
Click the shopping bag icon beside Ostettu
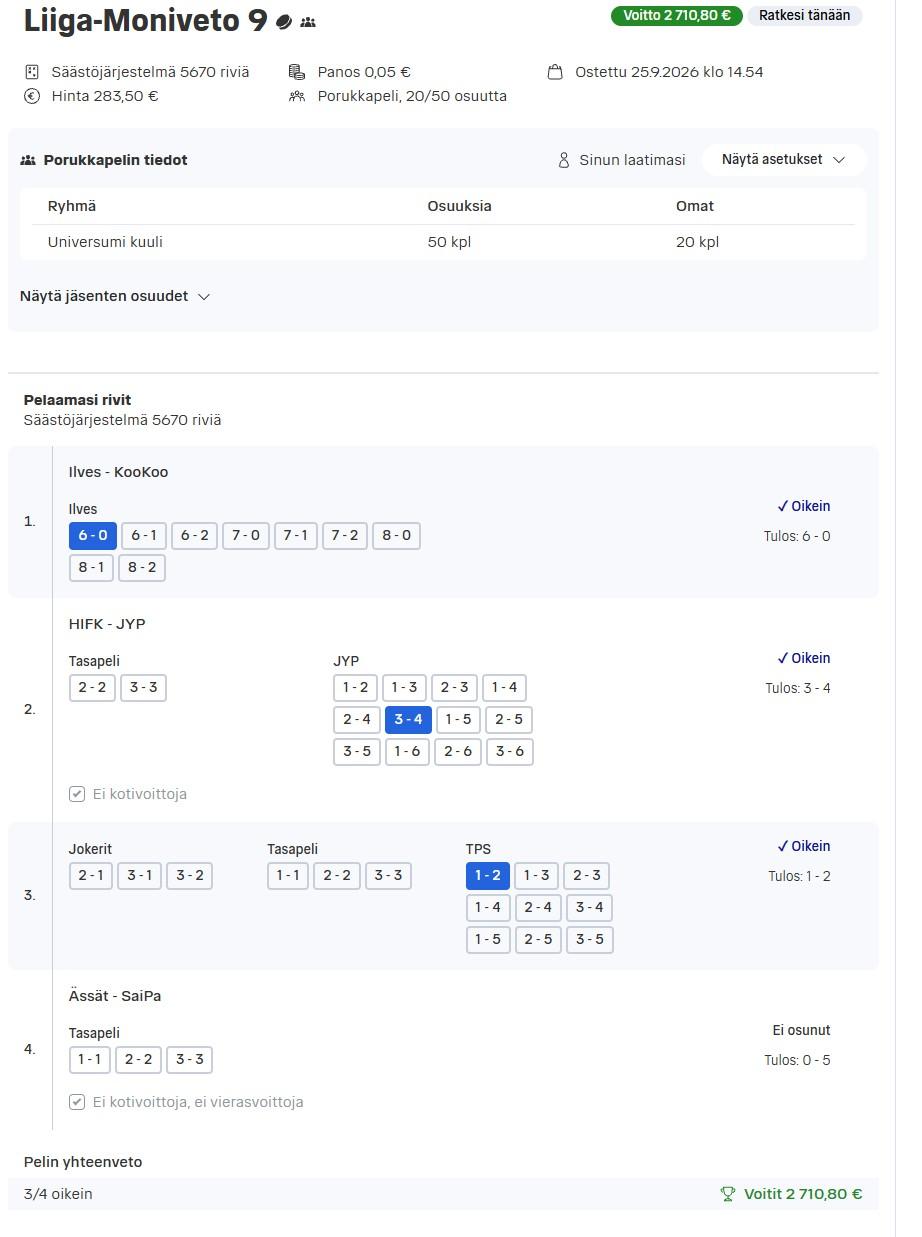tap(555, 72)
